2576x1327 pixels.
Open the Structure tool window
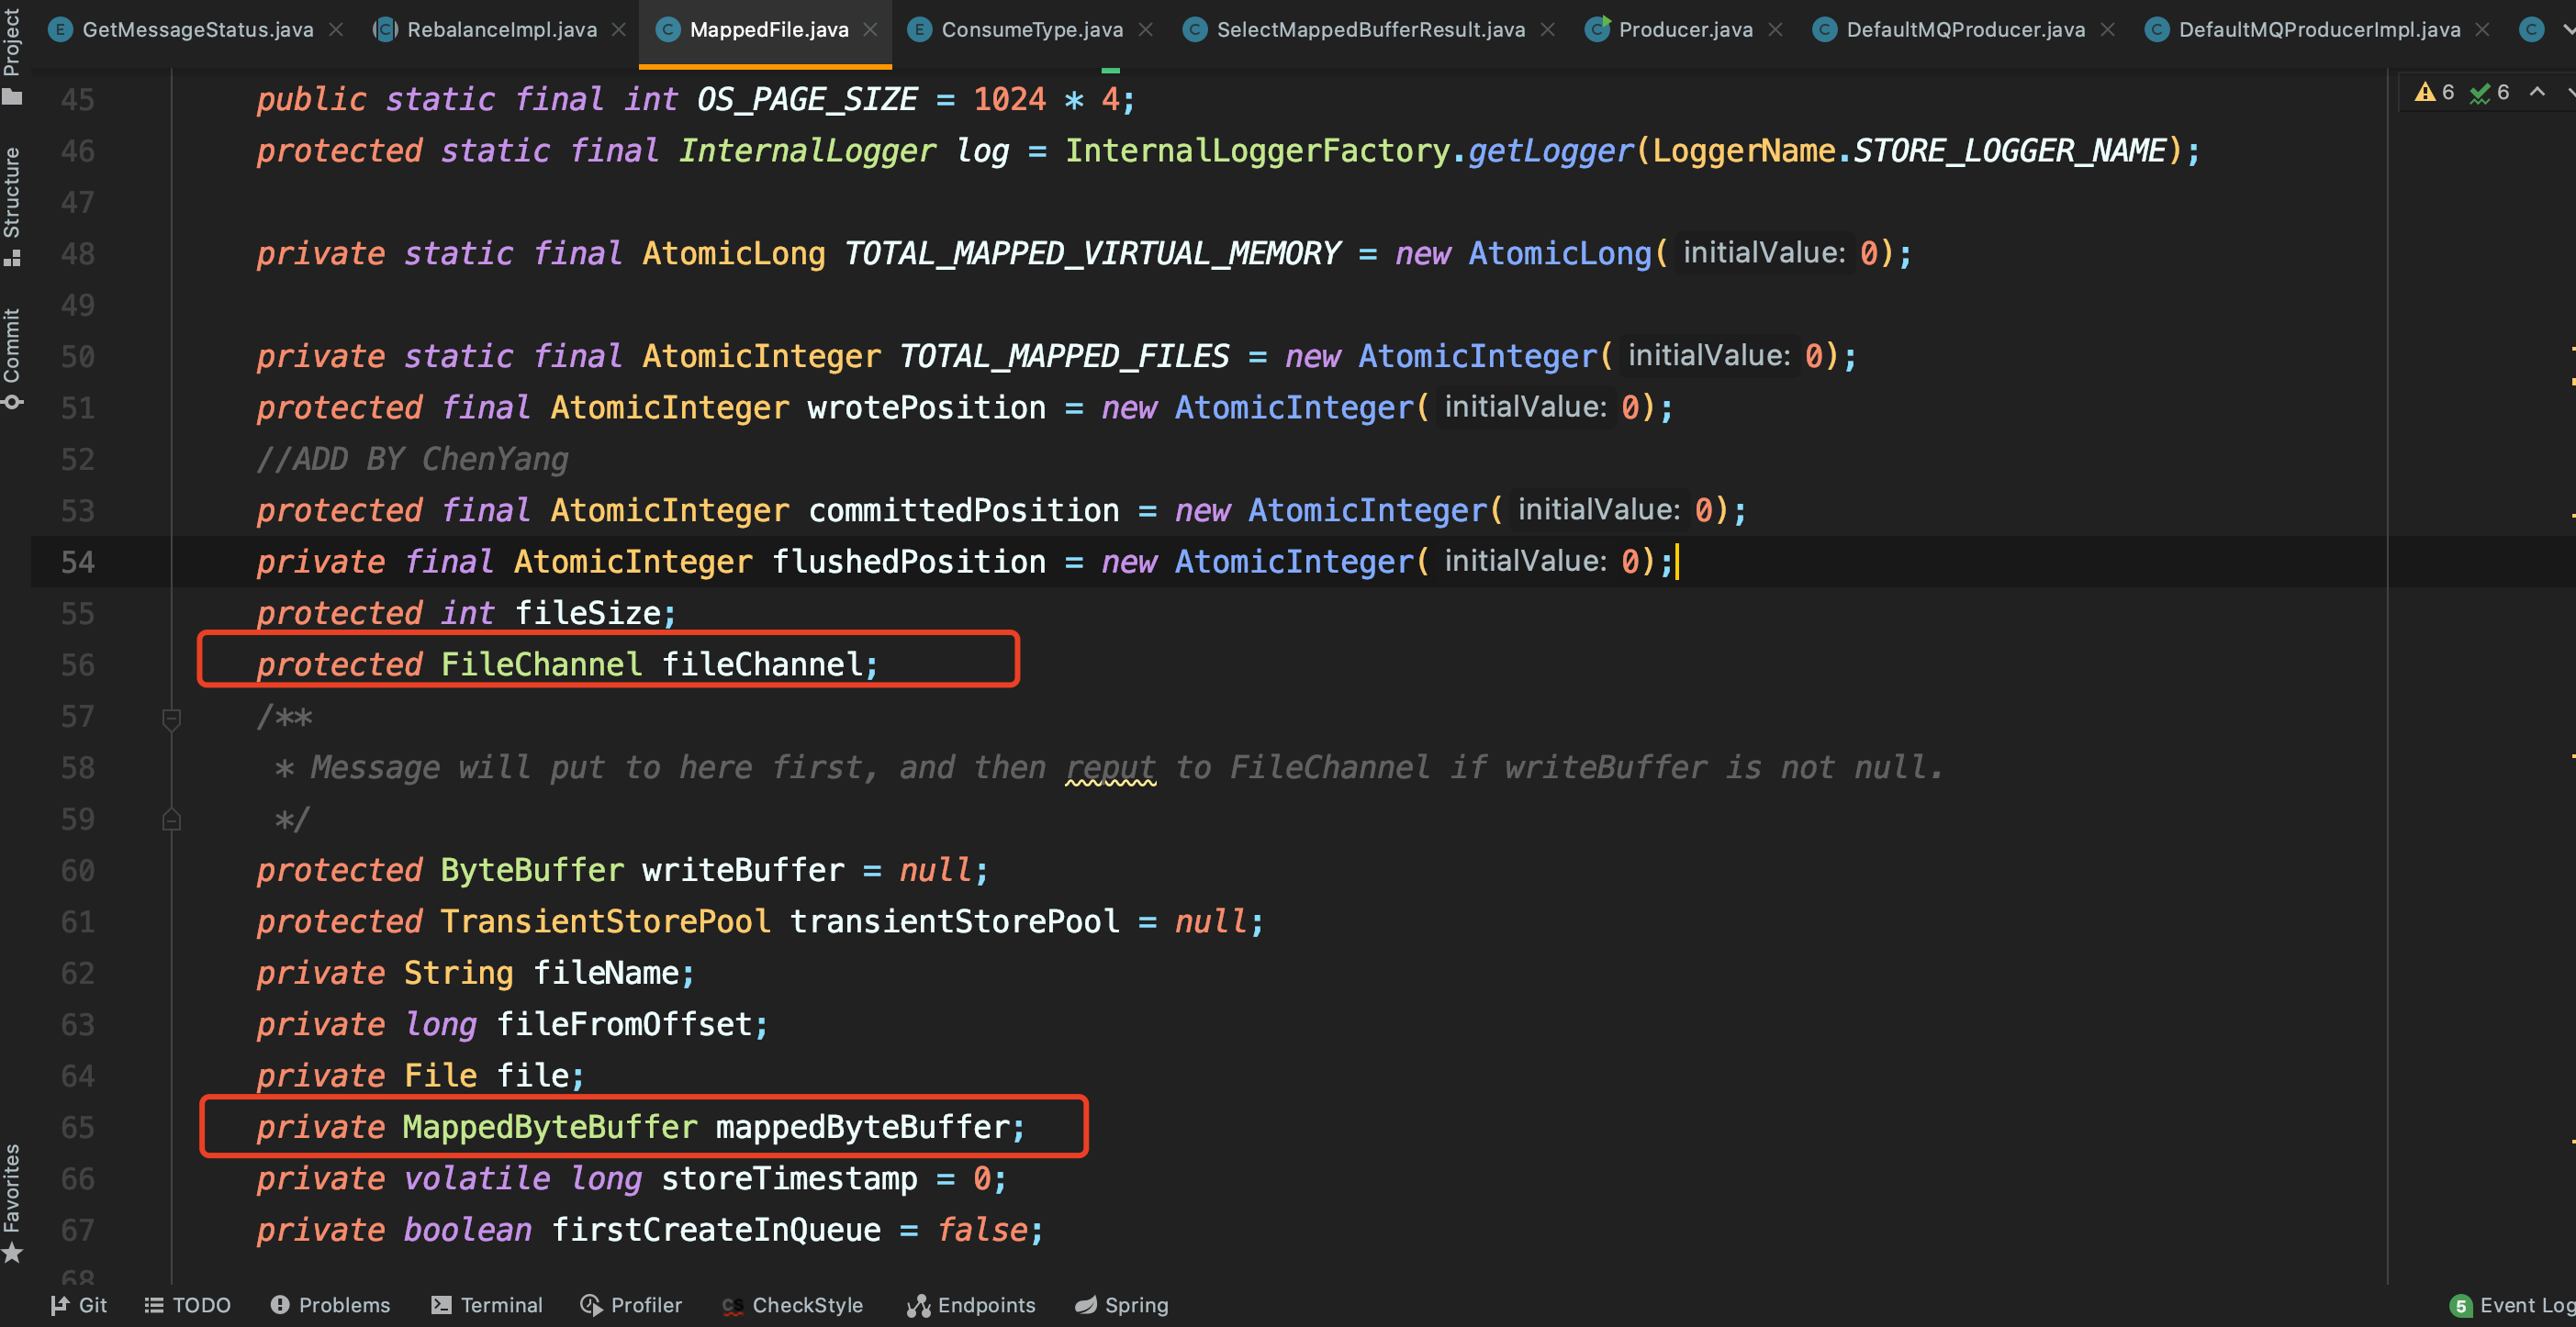coord(12,207)
